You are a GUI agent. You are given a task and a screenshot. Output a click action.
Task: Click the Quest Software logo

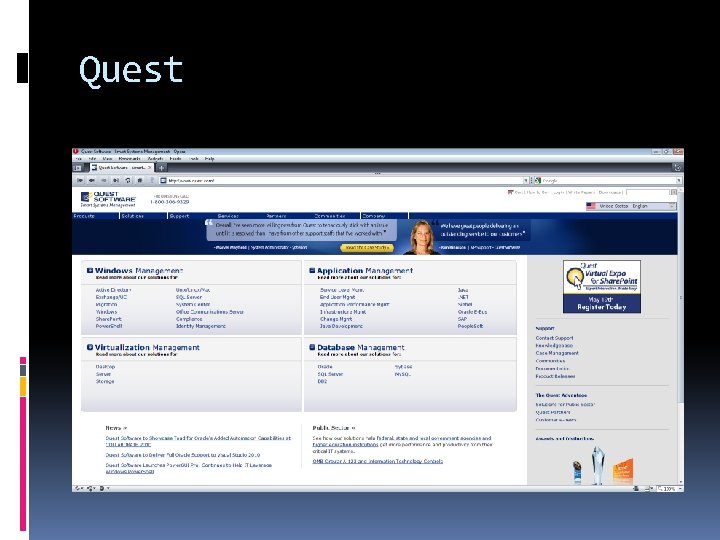108,199
